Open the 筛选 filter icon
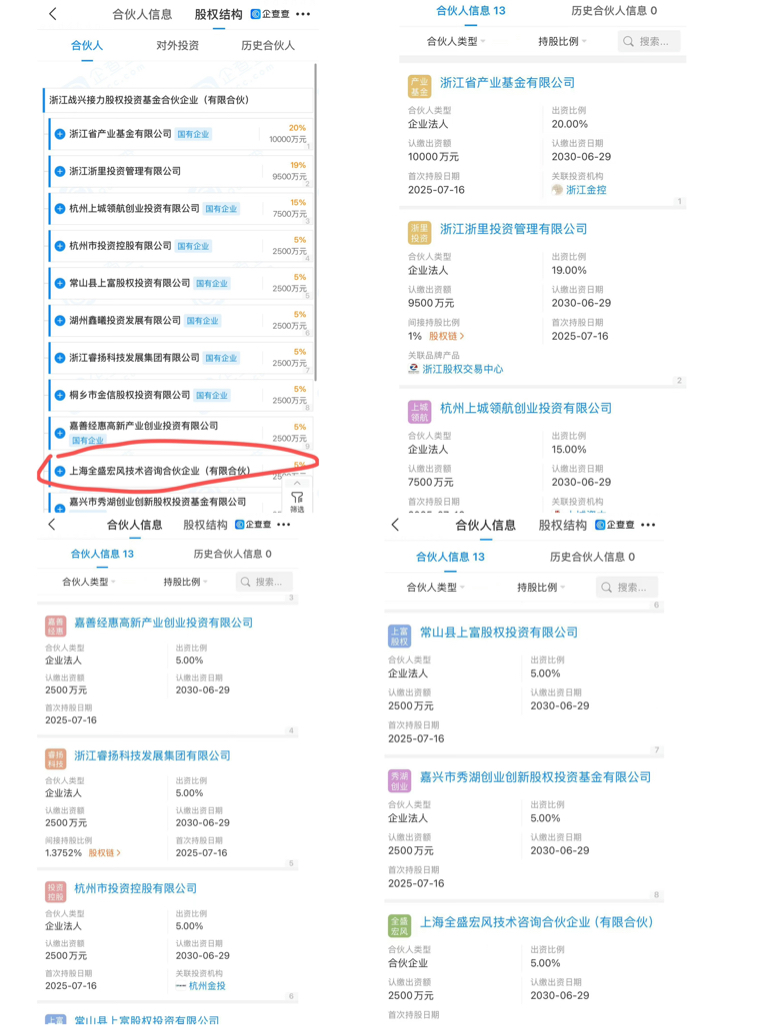 click(297, 502)
